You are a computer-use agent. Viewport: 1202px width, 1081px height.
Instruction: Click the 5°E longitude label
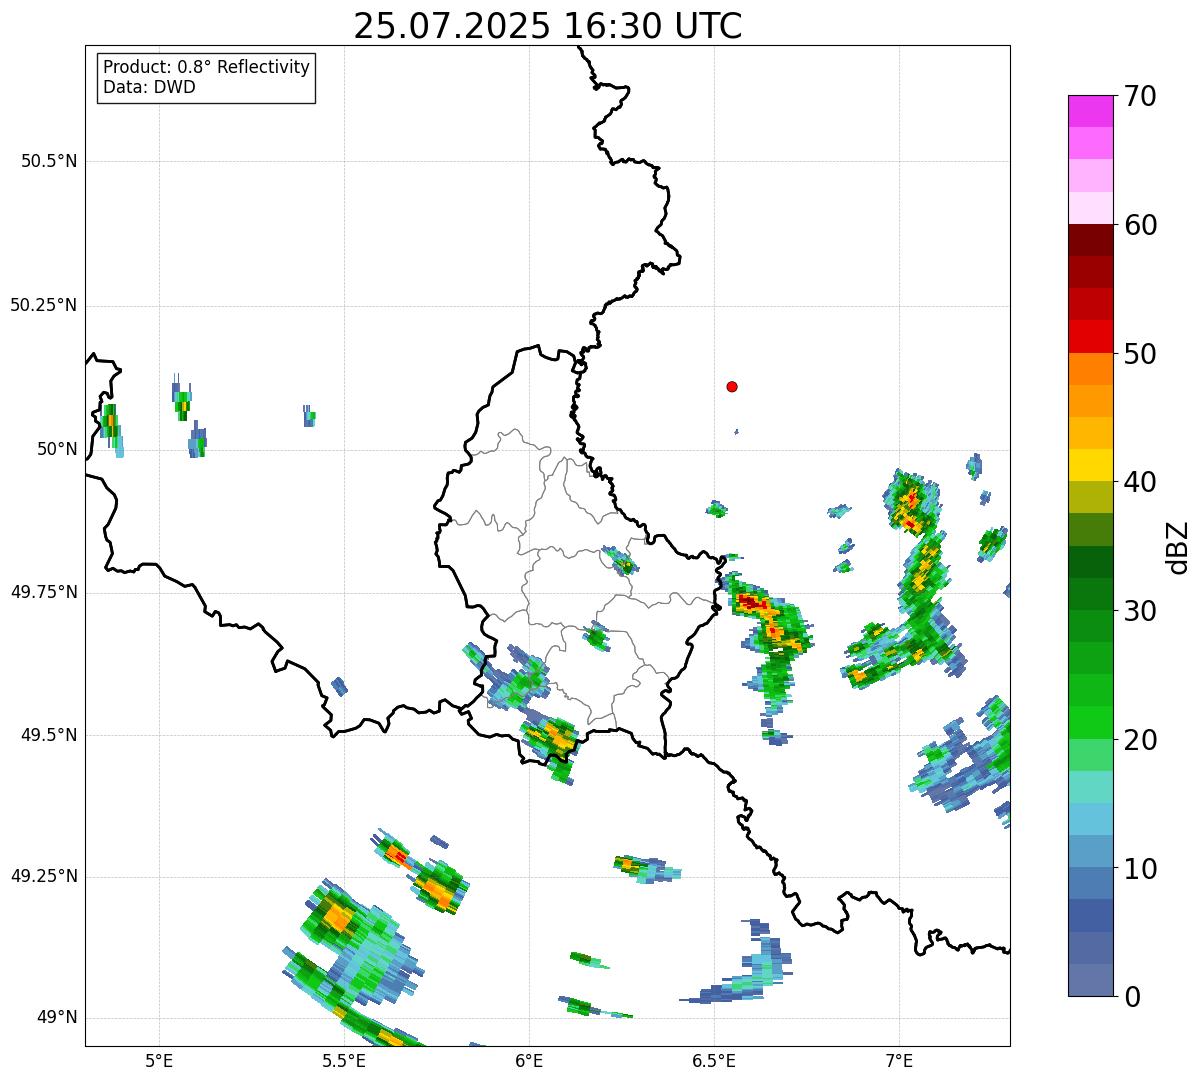pos(159,1060)
